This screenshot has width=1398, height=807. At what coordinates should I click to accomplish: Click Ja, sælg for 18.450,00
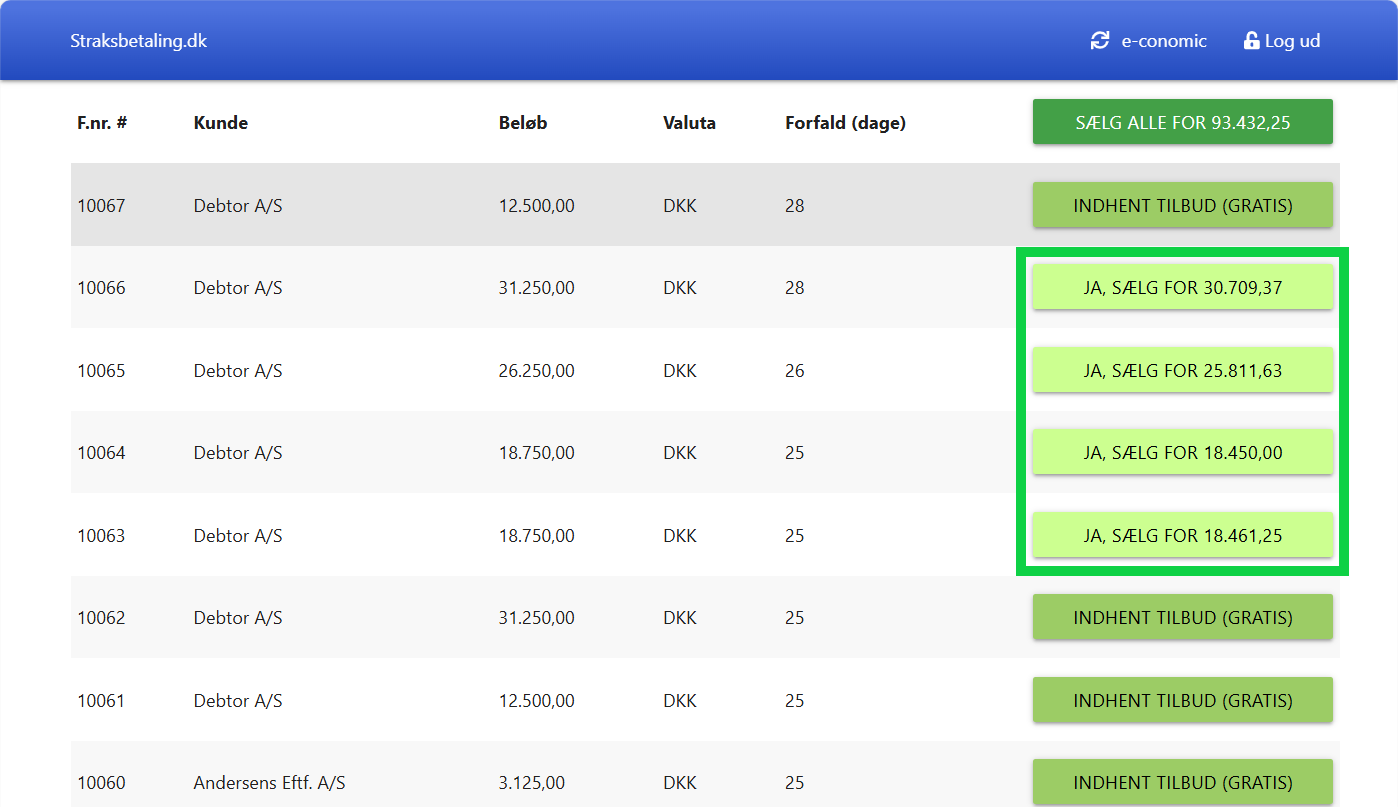click(x=1182, y=453)
